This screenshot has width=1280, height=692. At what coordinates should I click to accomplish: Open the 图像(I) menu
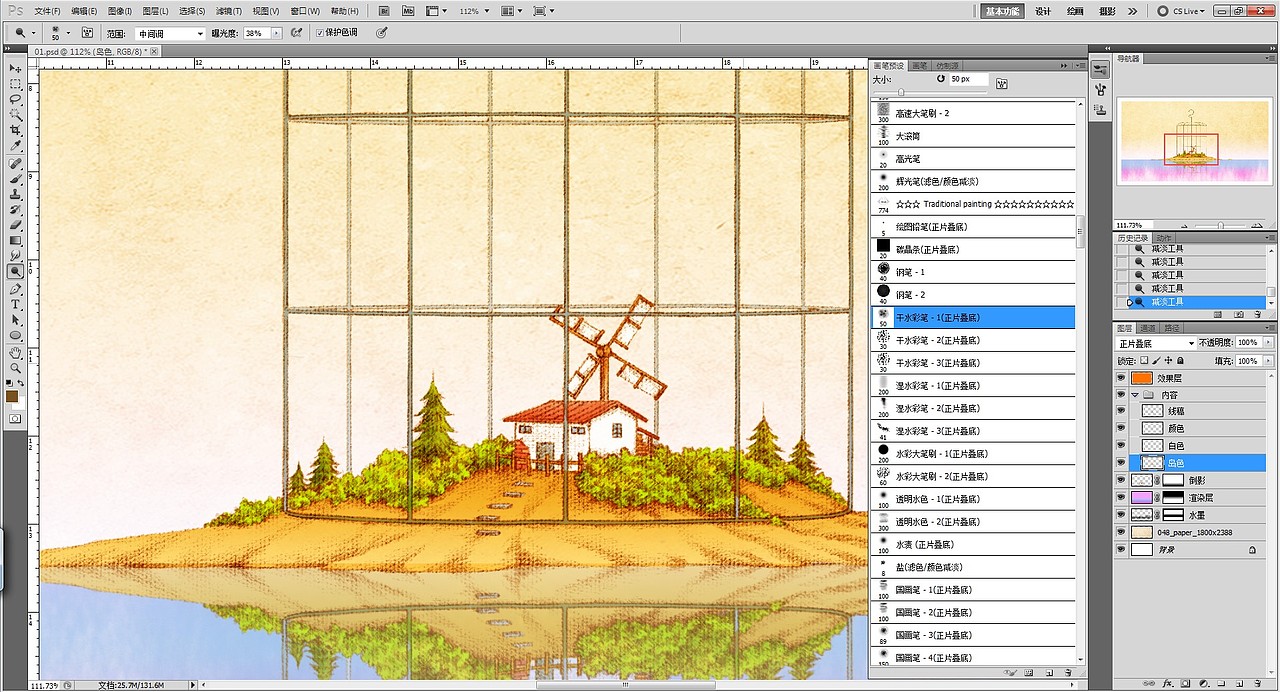pos(120,11)
